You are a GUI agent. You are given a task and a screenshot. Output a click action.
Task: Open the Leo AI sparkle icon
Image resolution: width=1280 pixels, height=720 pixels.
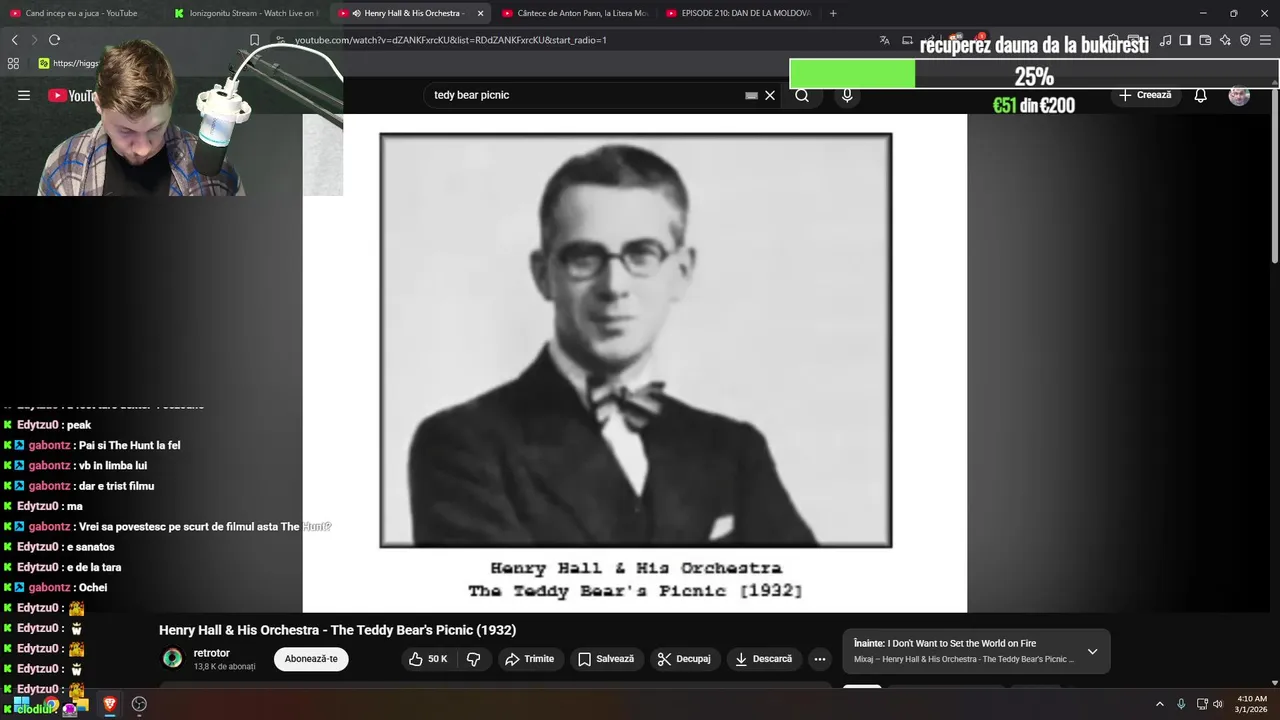coord(1225,40)
